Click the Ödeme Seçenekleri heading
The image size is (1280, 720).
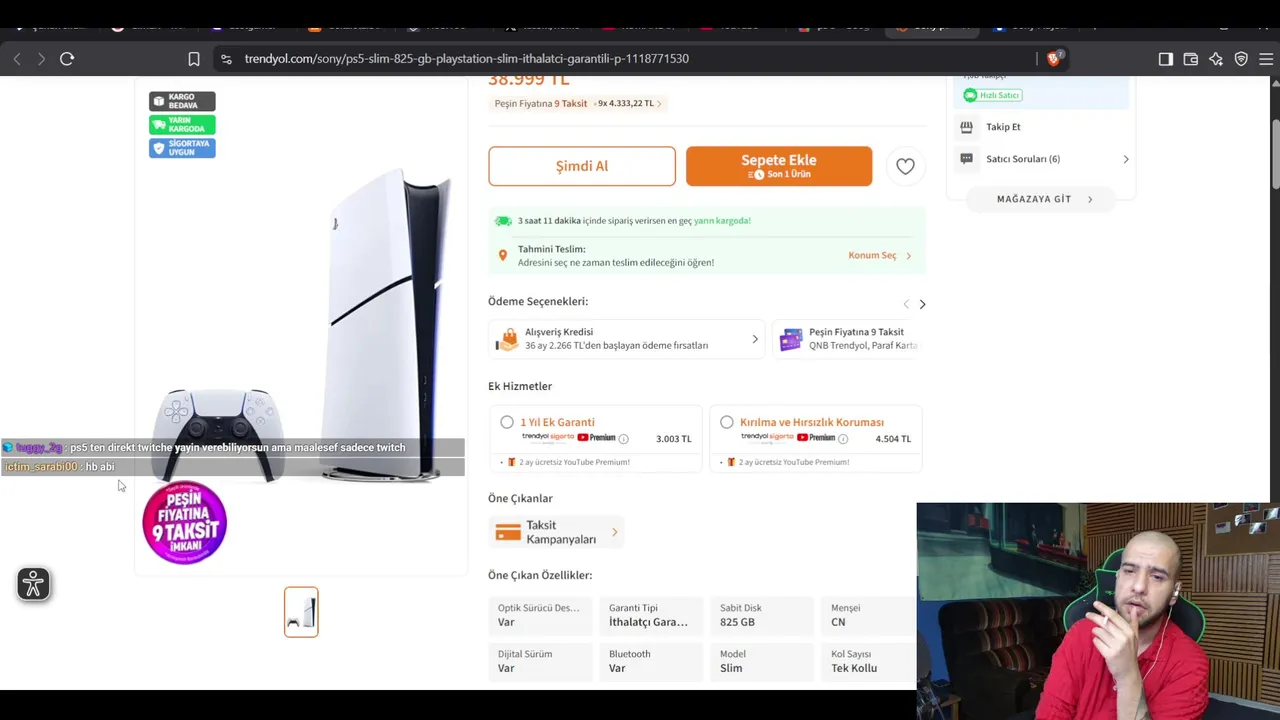point(538,301)
